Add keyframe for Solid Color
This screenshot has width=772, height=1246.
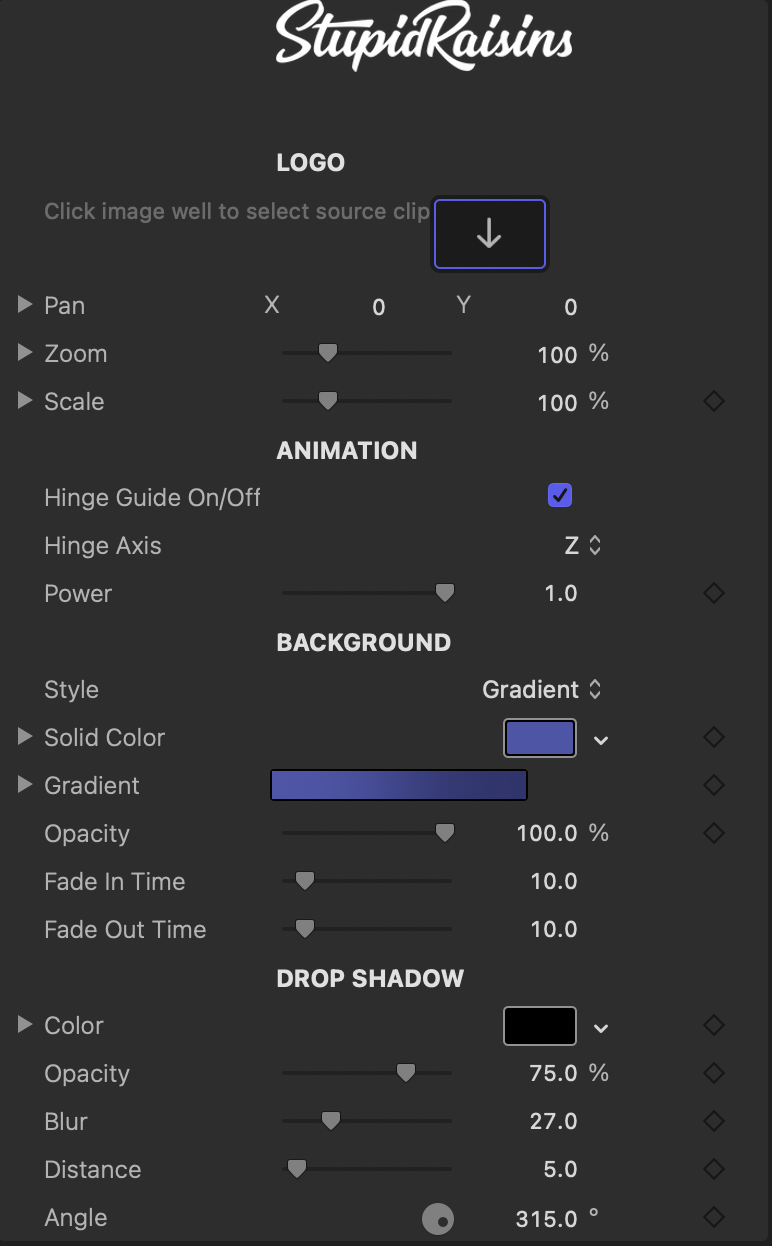[714, 738]
